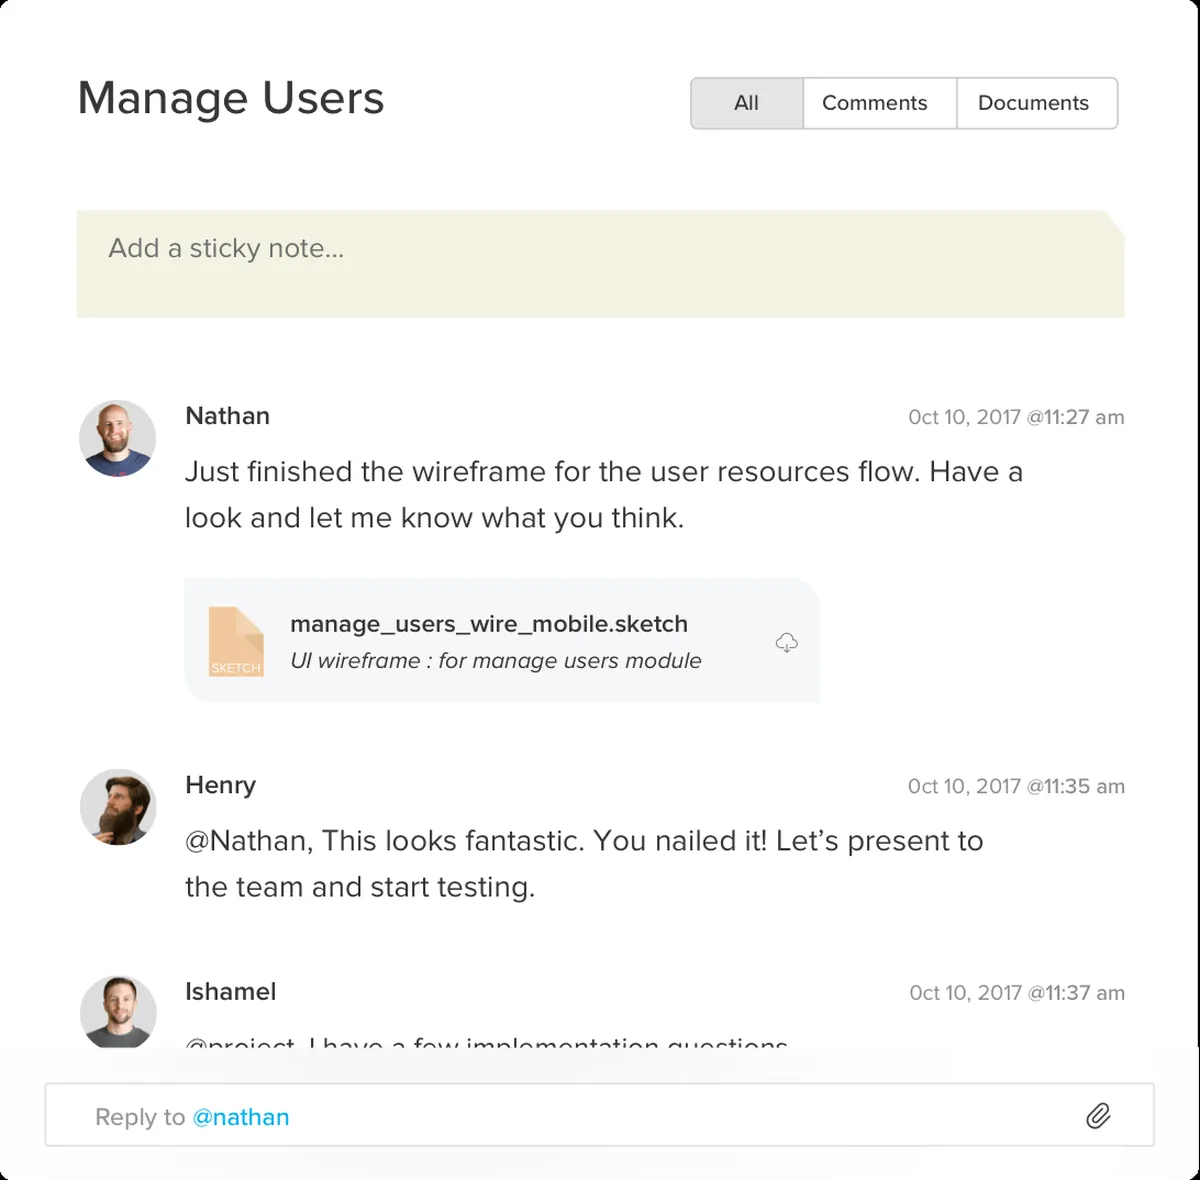The height and width of the screenshot is (1180, 1200).
Task: Switch to the Documents tab
Action: [x=1033, y=103]
